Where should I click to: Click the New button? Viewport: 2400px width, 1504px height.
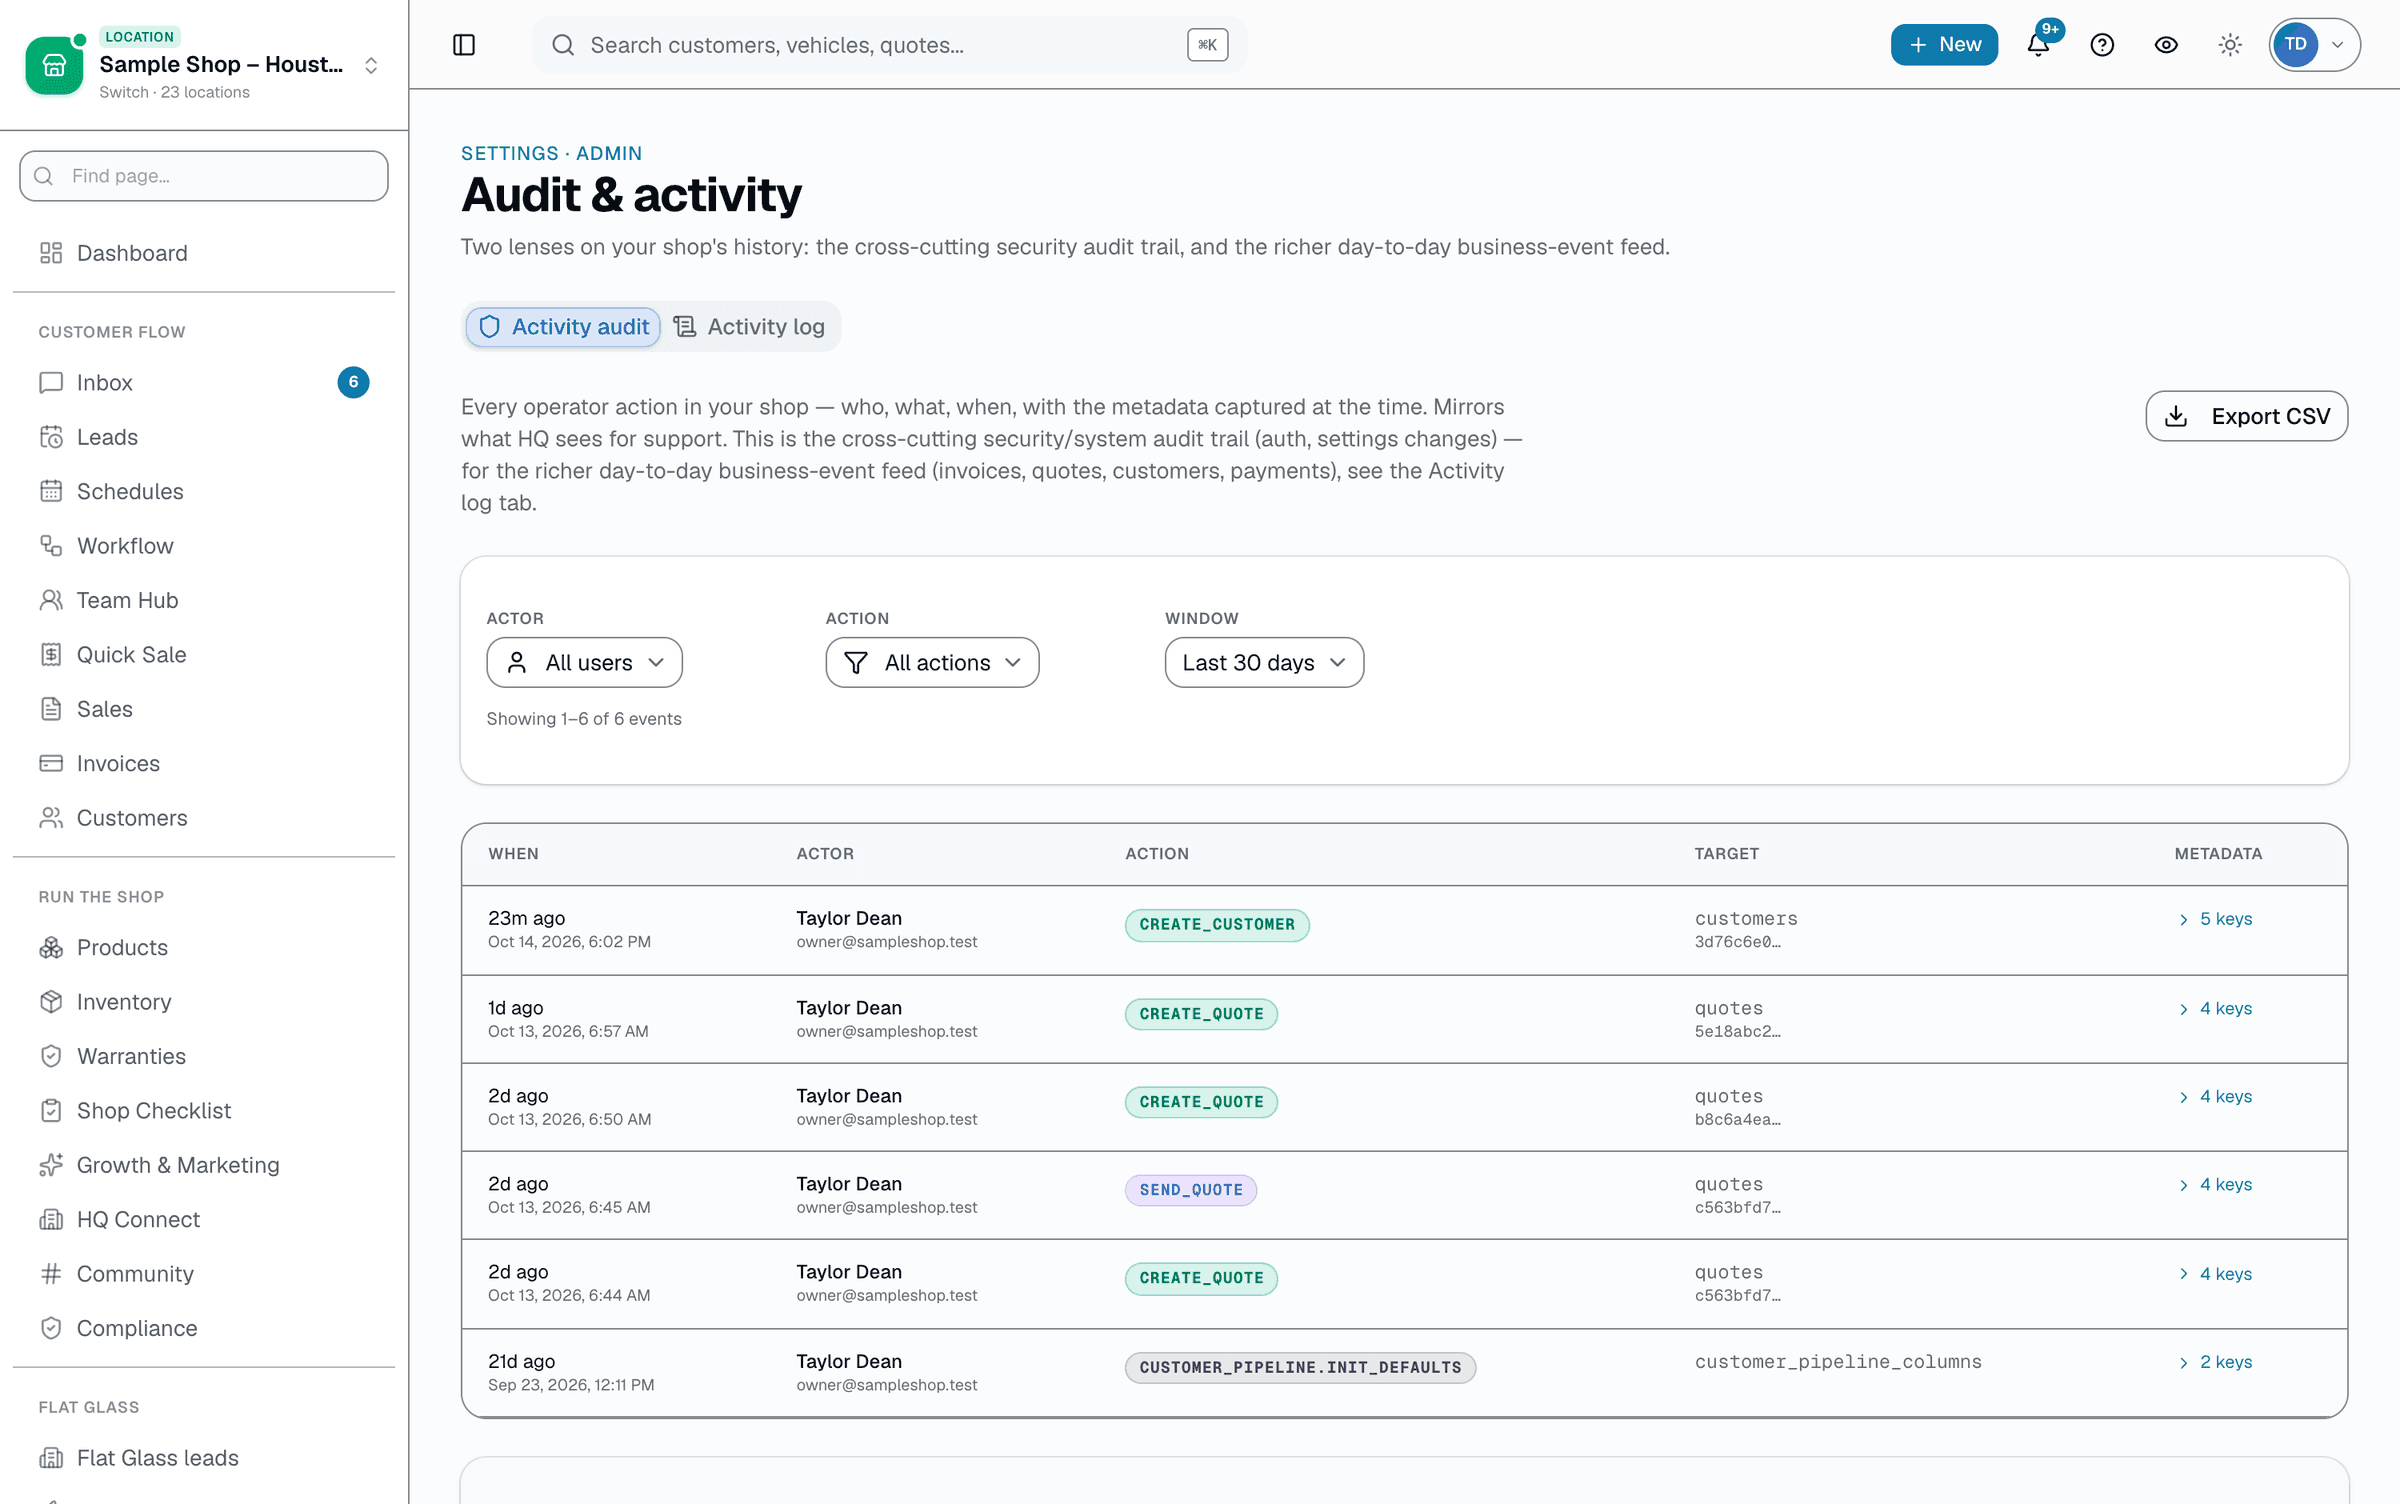(x=1944, y=45)
